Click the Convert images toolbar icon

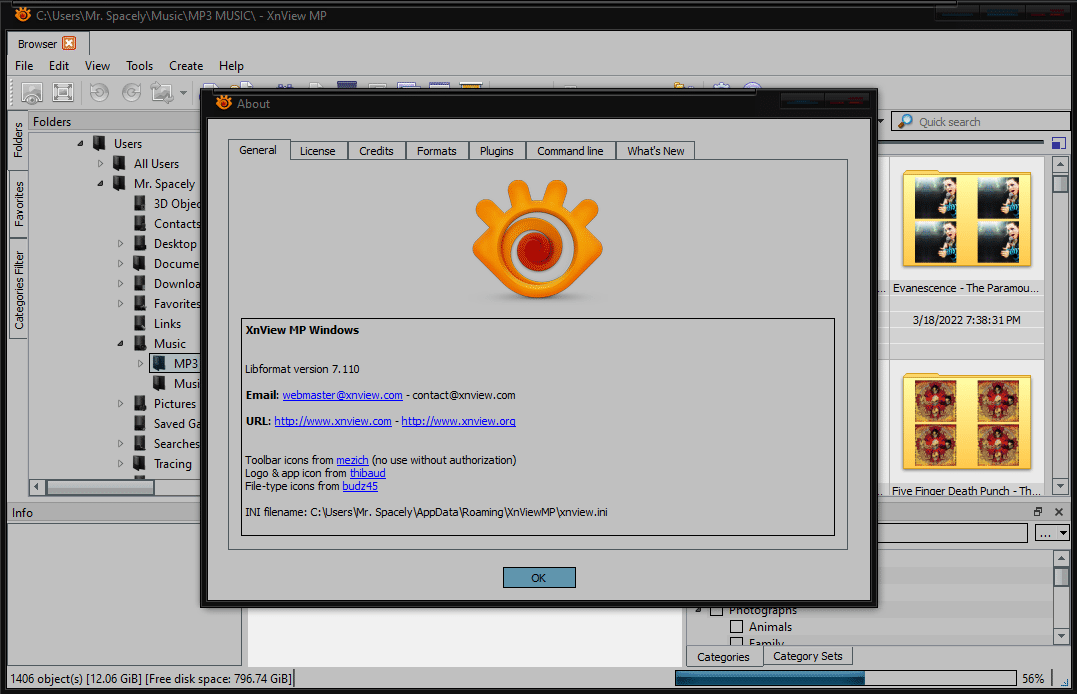tap(162, 92)
